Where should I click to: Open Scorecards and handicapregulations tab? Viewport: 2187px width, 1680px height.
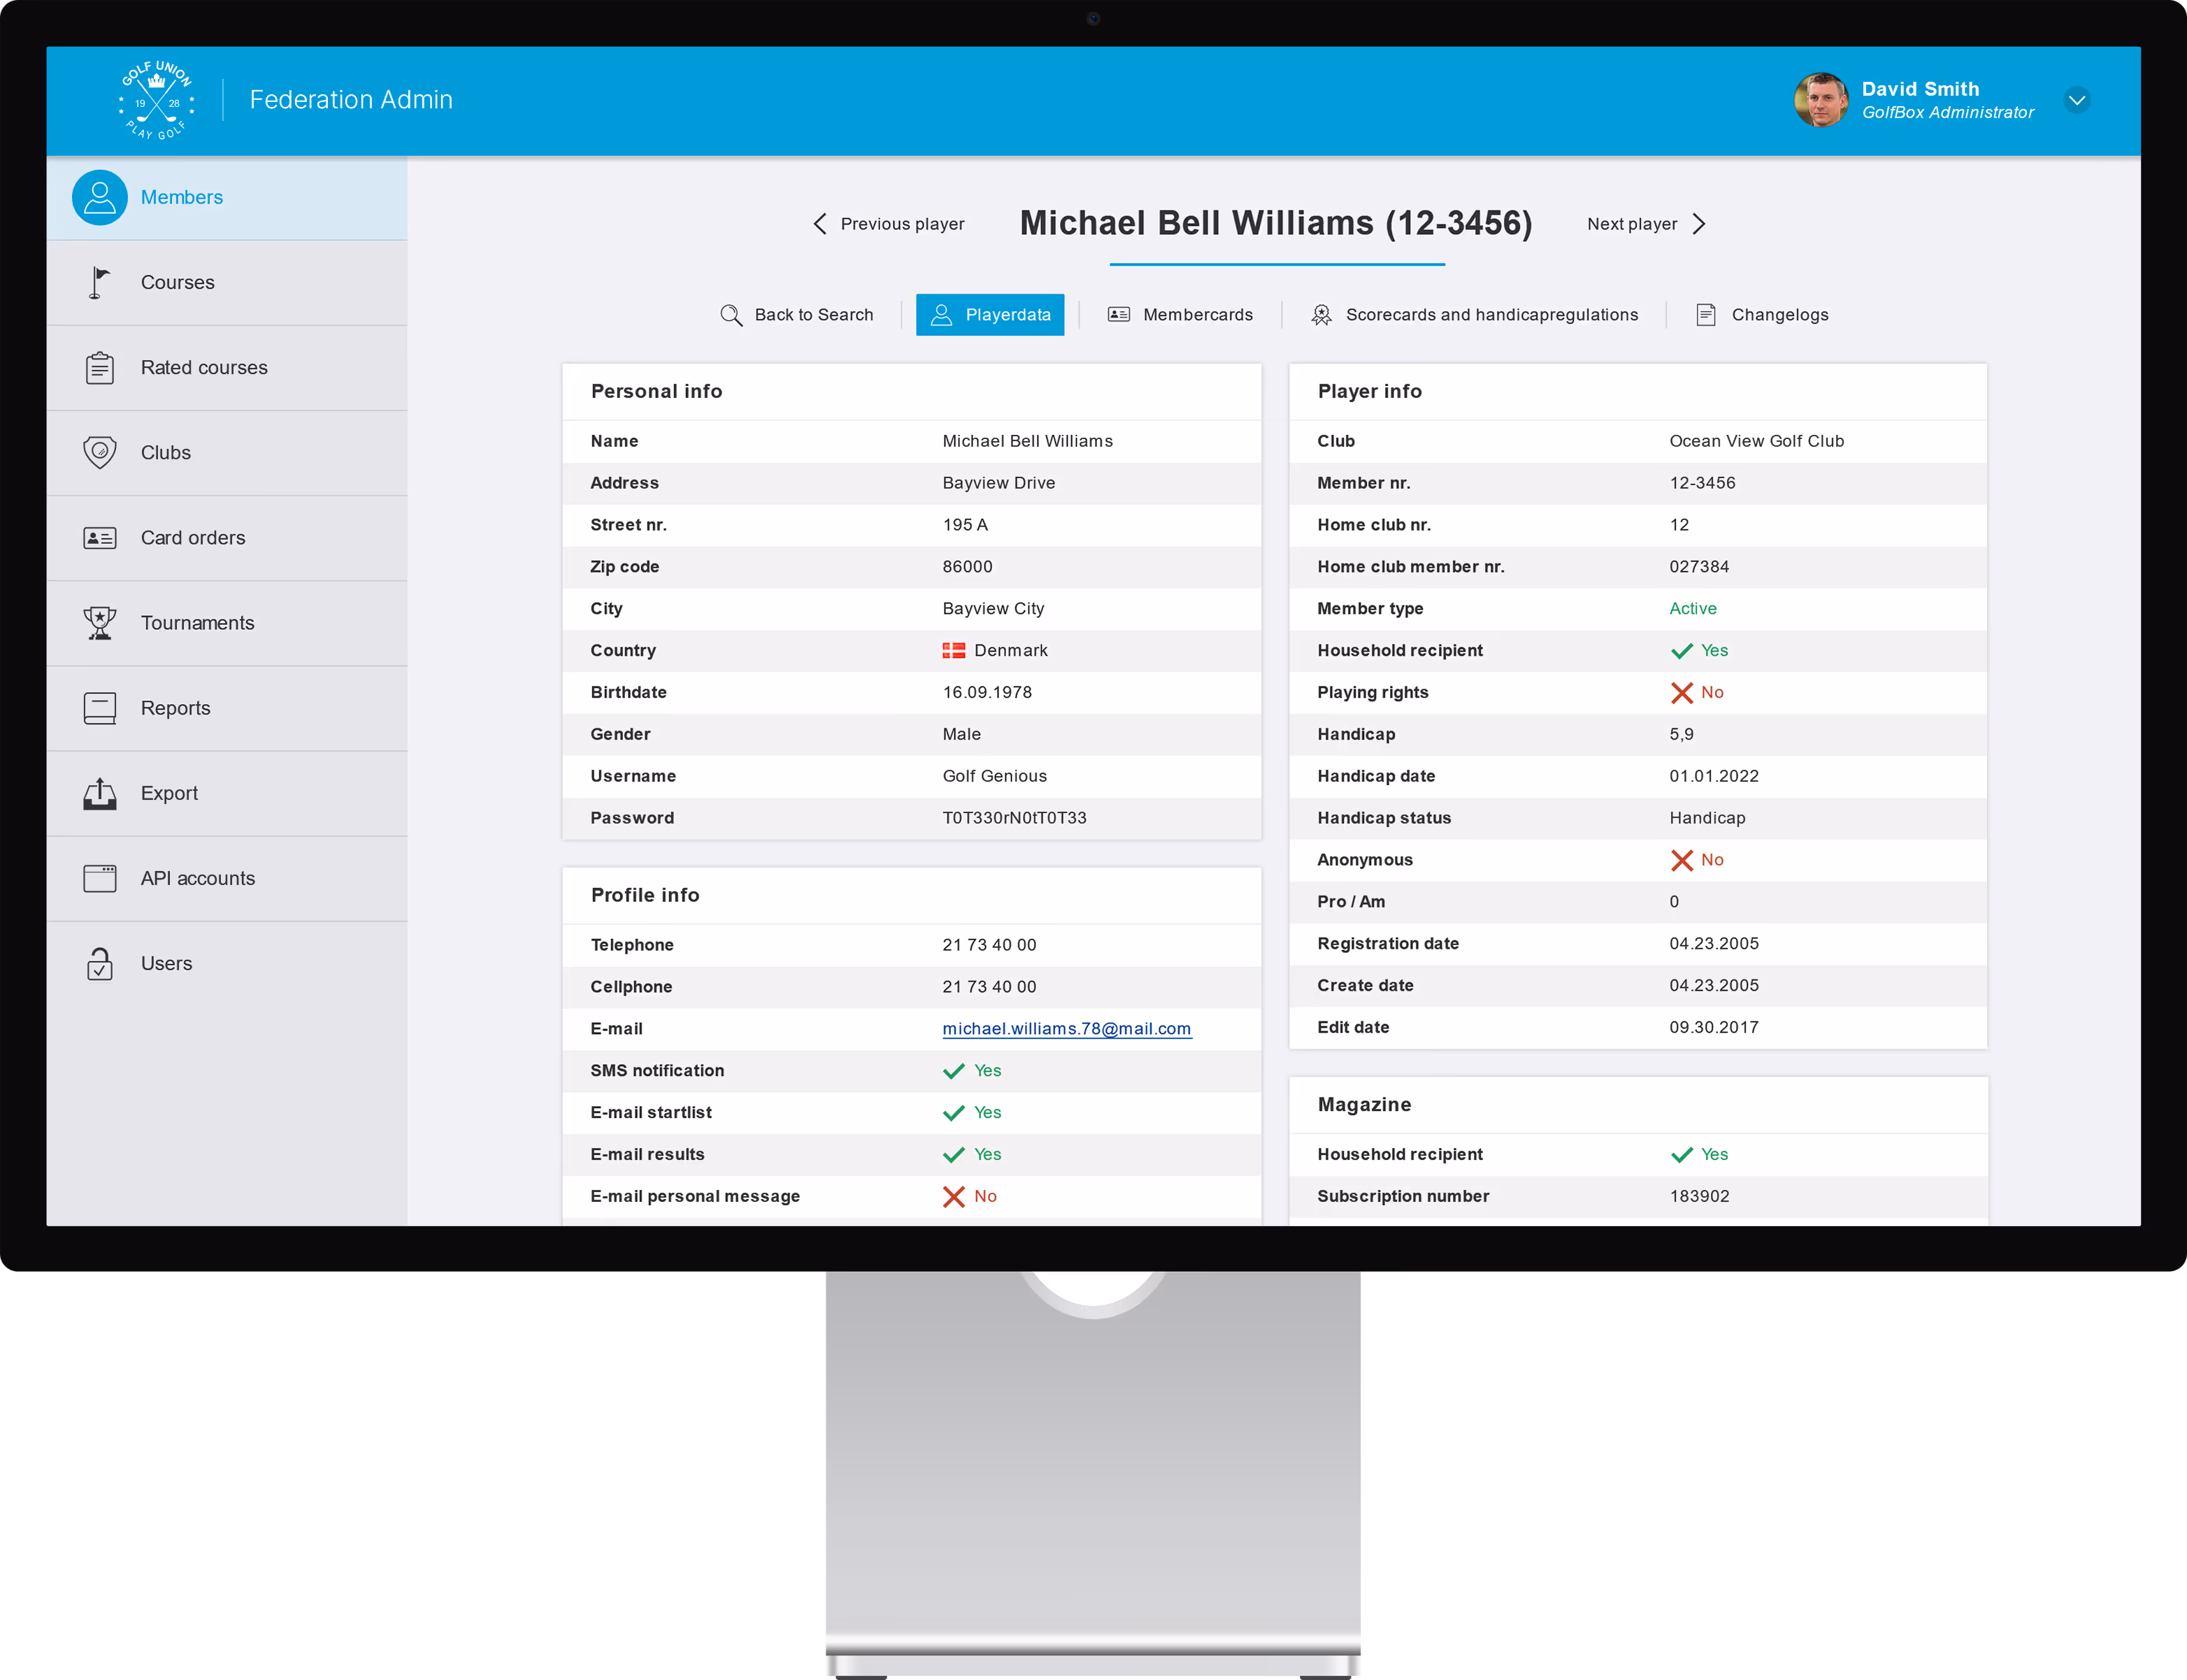click(1475, 314)
